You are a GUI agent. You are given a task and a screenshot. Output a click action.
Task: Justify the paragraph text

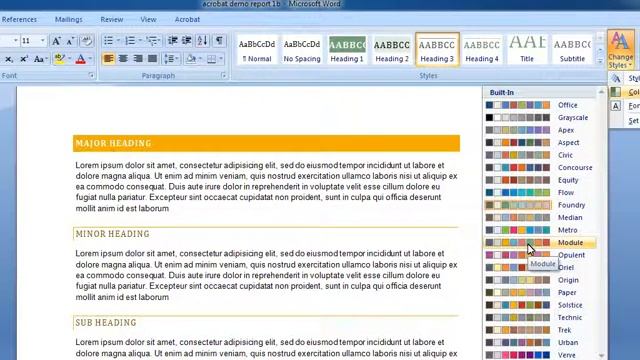click(x=153, y=59)
